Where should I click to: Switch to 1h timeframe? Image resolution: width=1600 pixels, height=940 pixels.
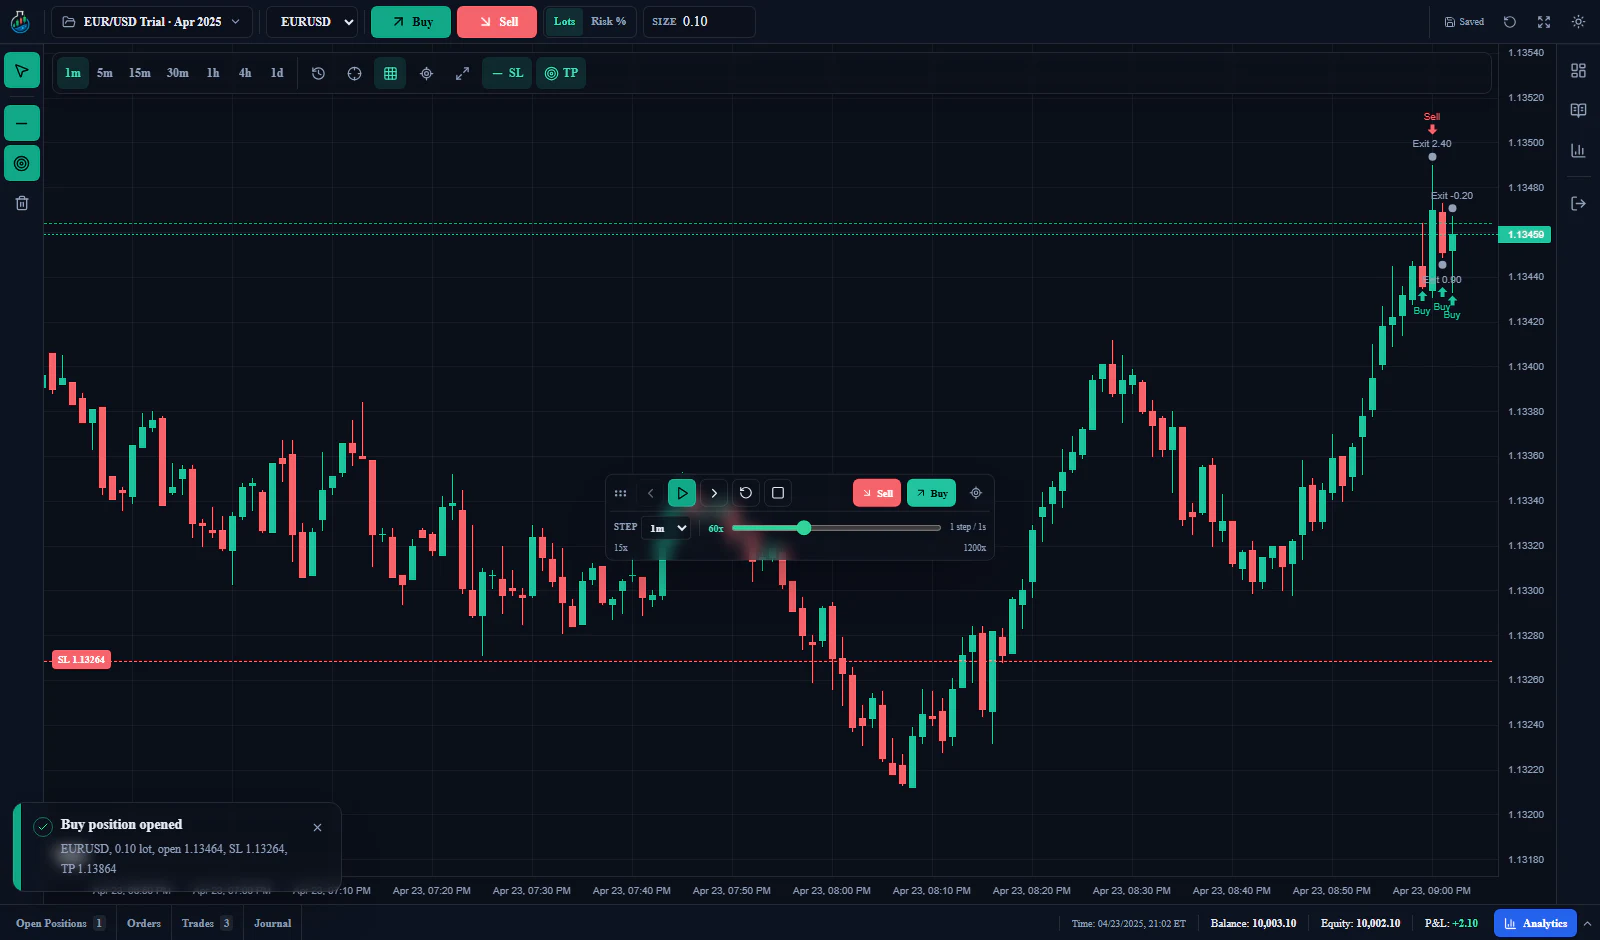click(213, 73)
